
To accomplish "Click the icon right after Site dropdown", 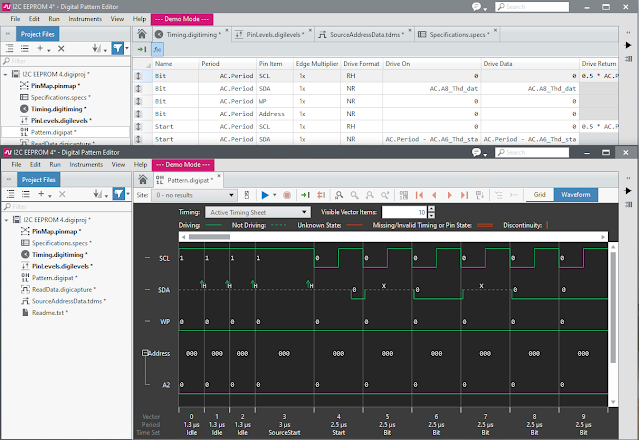I will pos(247,195).
